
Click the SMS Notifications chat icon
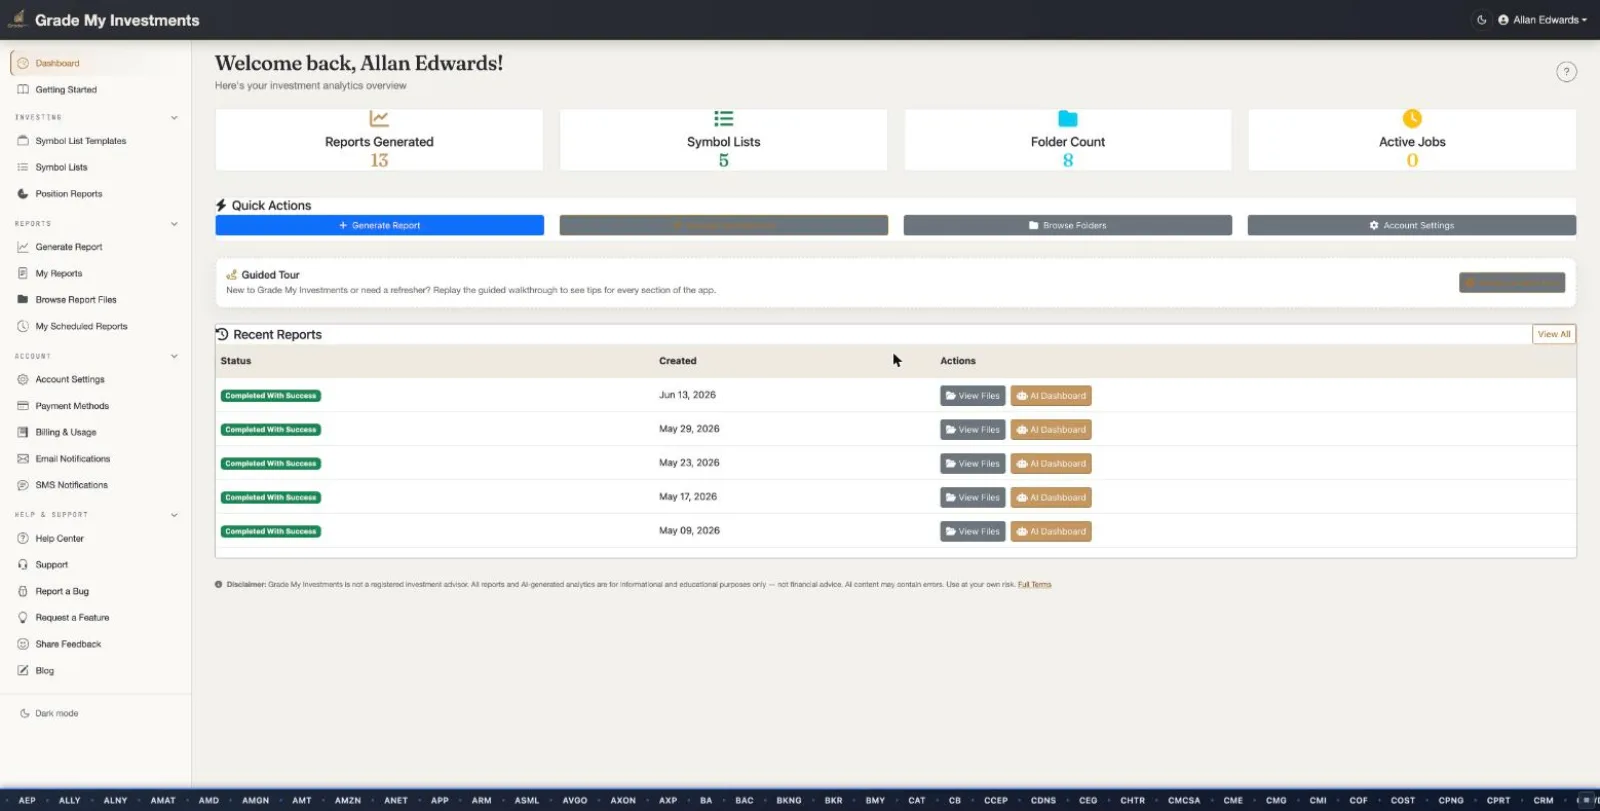coord(23,485)
